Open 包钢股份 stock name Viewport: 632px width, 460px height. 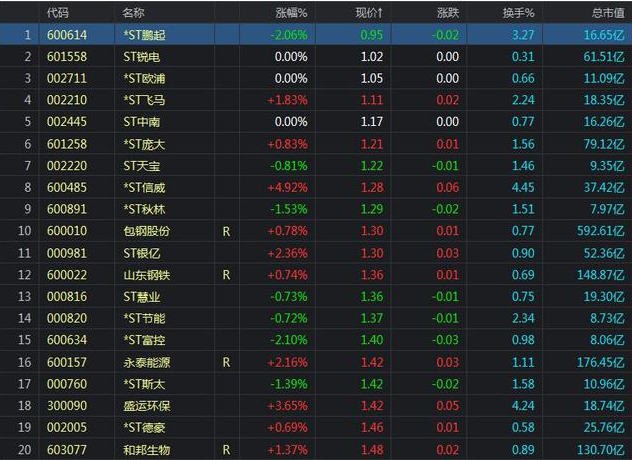point(147,231)
